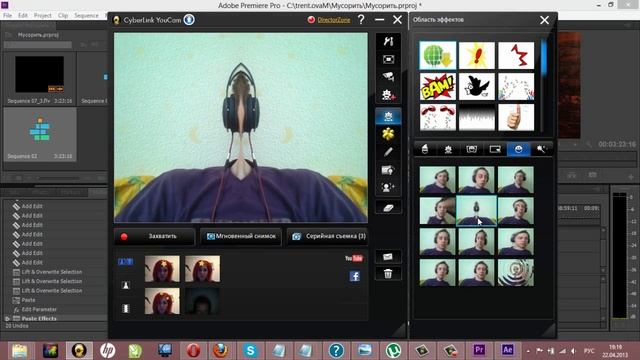Open the camera capture settings icon
Screen dimensions: 640x360
[x=388, y=170]
